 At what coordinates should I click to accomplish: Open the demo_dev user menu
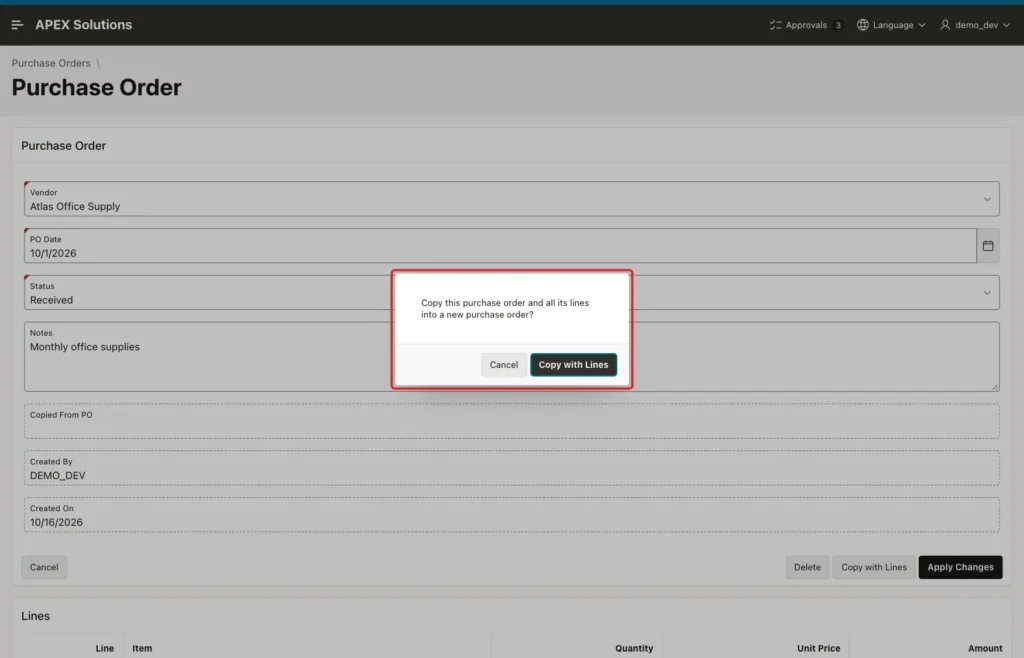point(975,25)
